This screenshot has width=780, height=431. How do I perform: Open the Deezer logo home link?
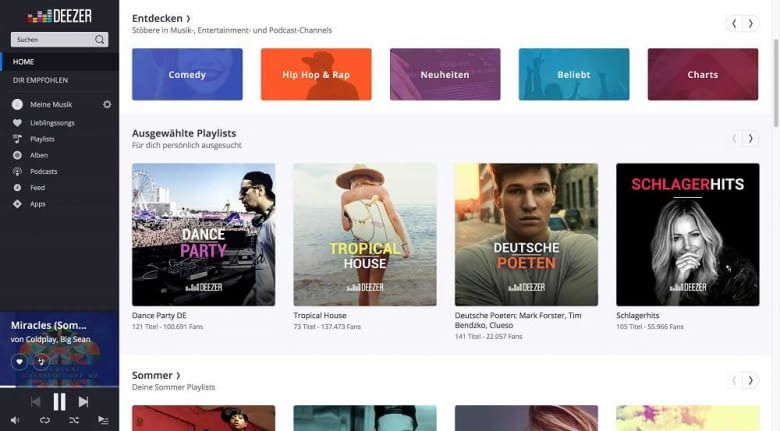click(59, 15)
